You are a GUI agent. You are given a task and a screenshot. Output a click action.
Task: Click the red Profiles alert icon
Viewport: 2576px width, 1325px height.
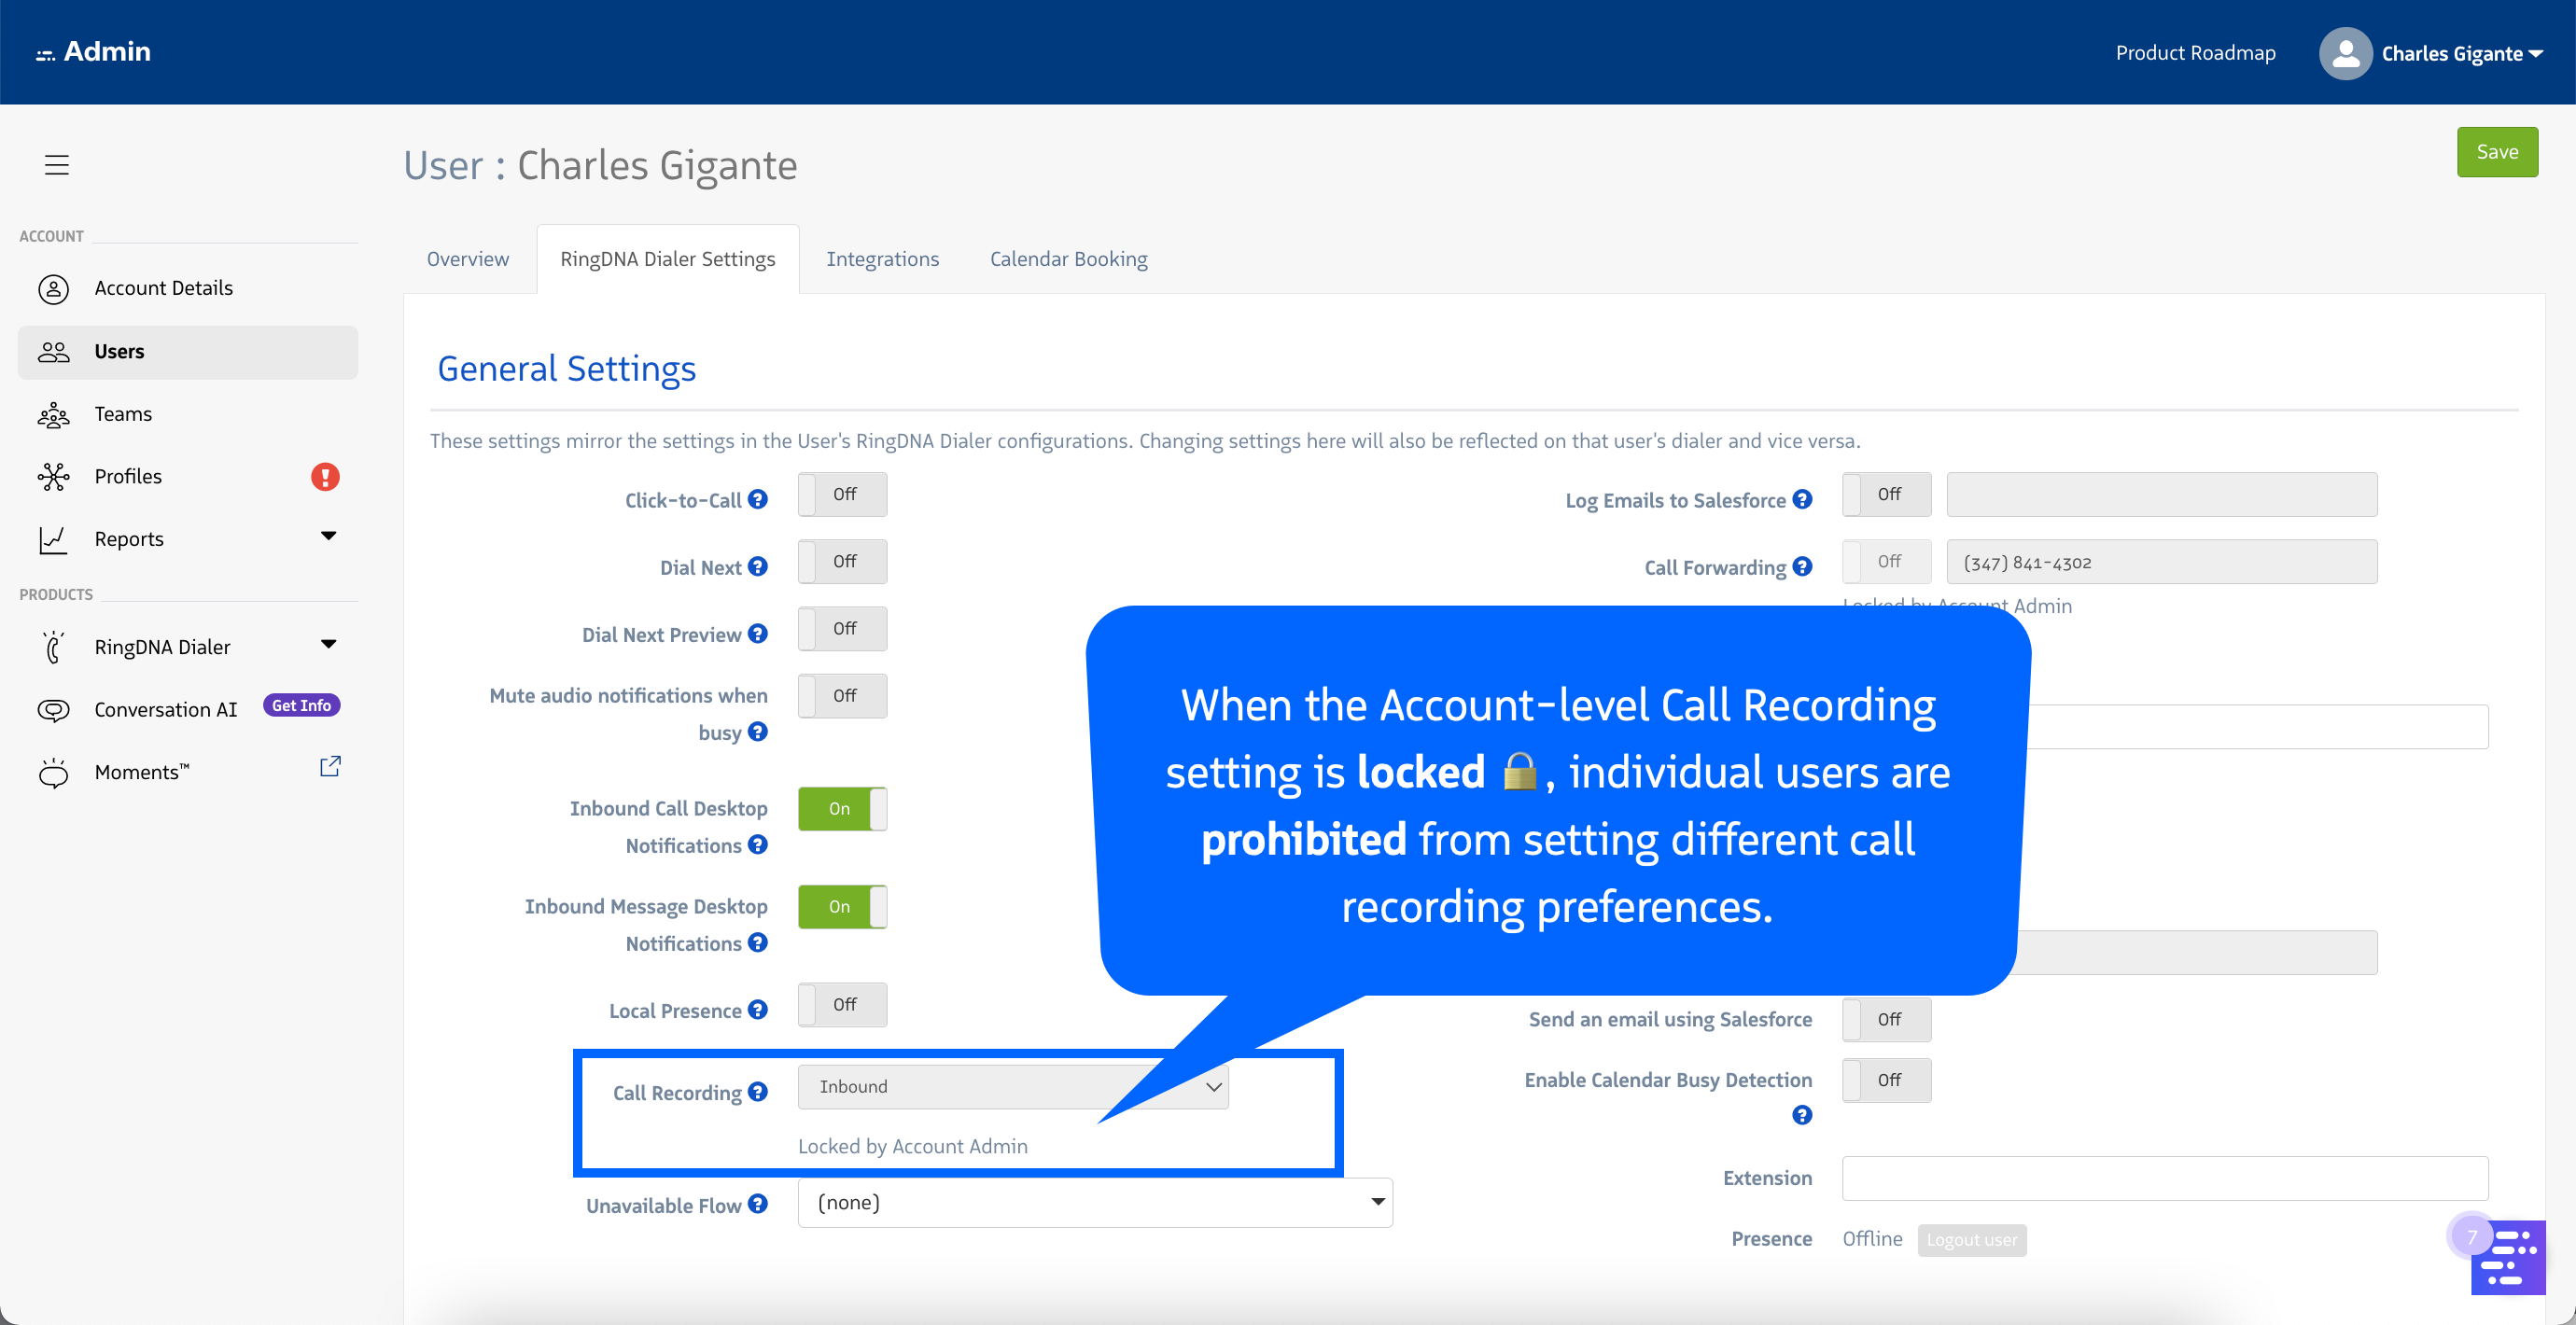(x=325, y=477)
